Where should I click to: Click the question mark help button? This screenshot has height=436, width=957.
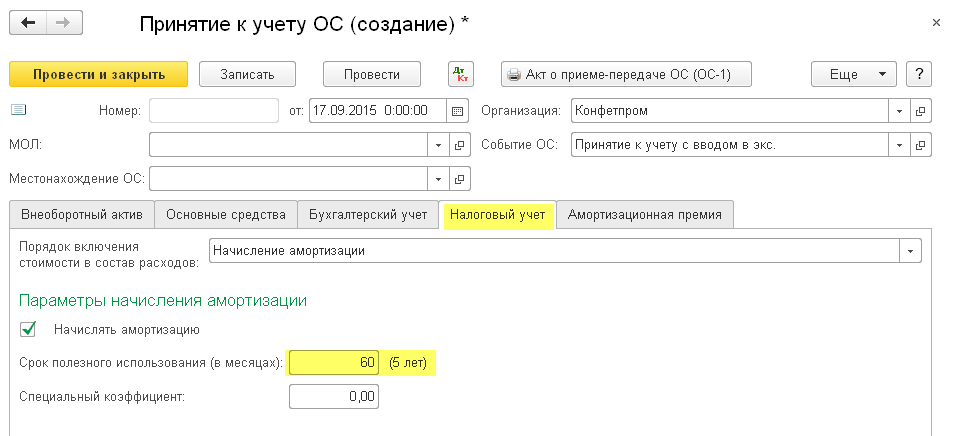[x=918, y=74]
